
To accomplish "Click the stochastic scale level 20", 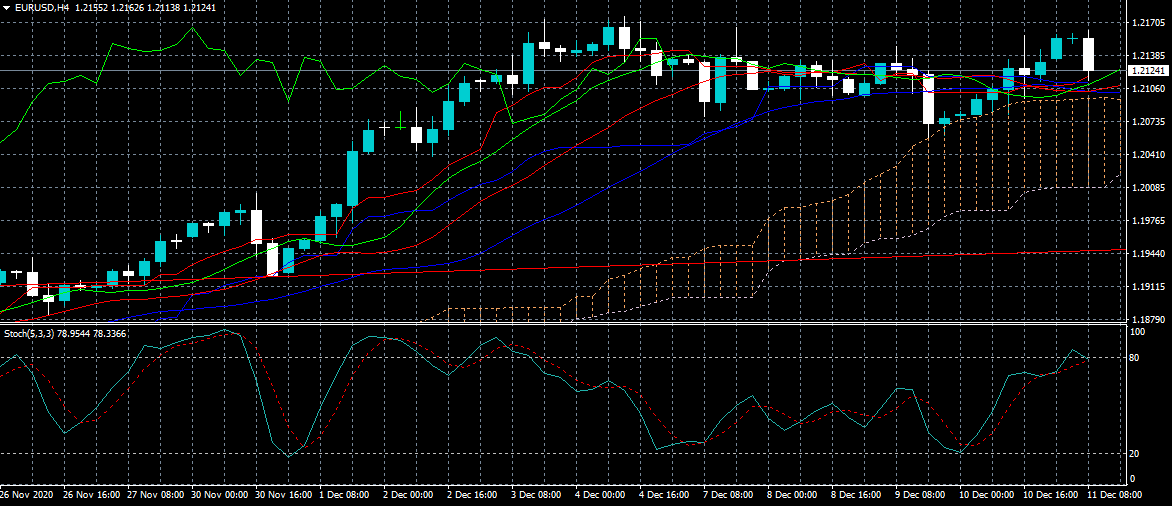I will [x=1136, y=454].
